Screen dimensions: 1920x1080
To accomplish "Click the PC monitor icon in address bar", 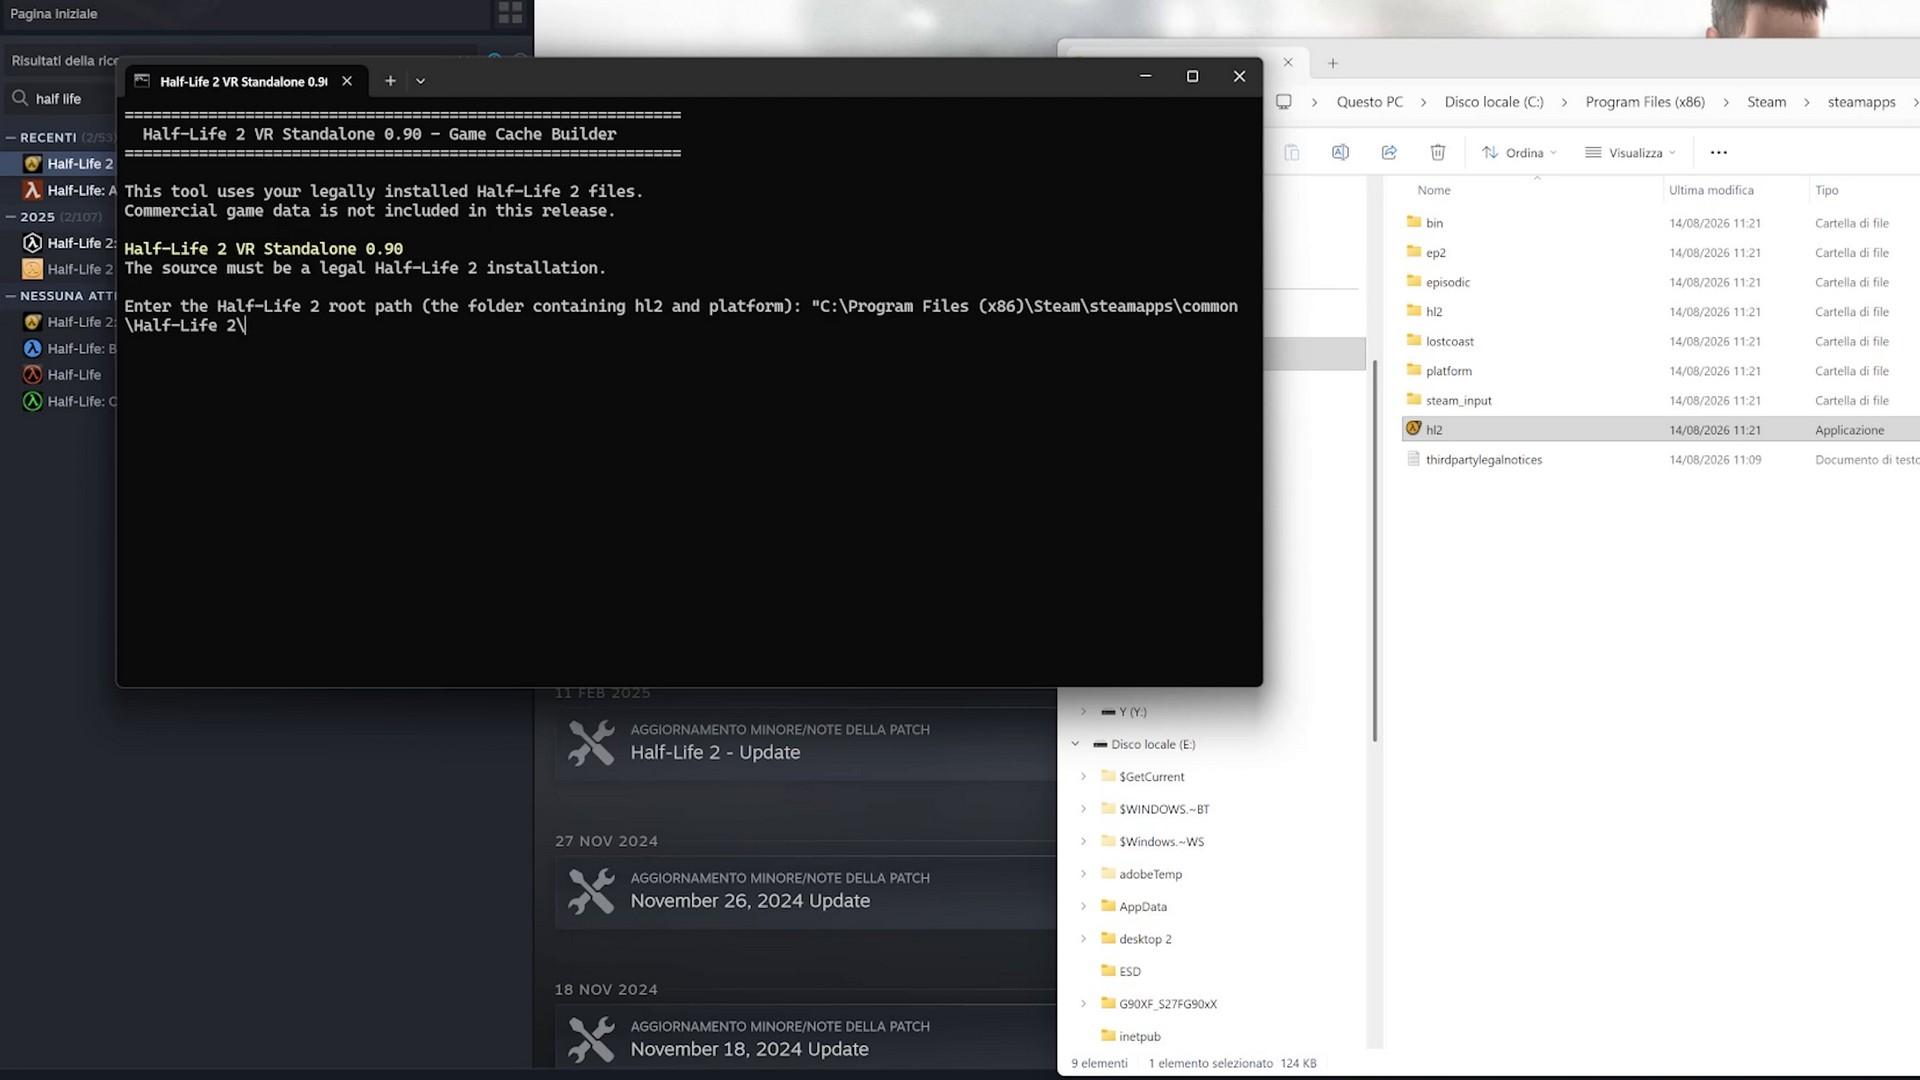I will click(x=1284, y=102).
